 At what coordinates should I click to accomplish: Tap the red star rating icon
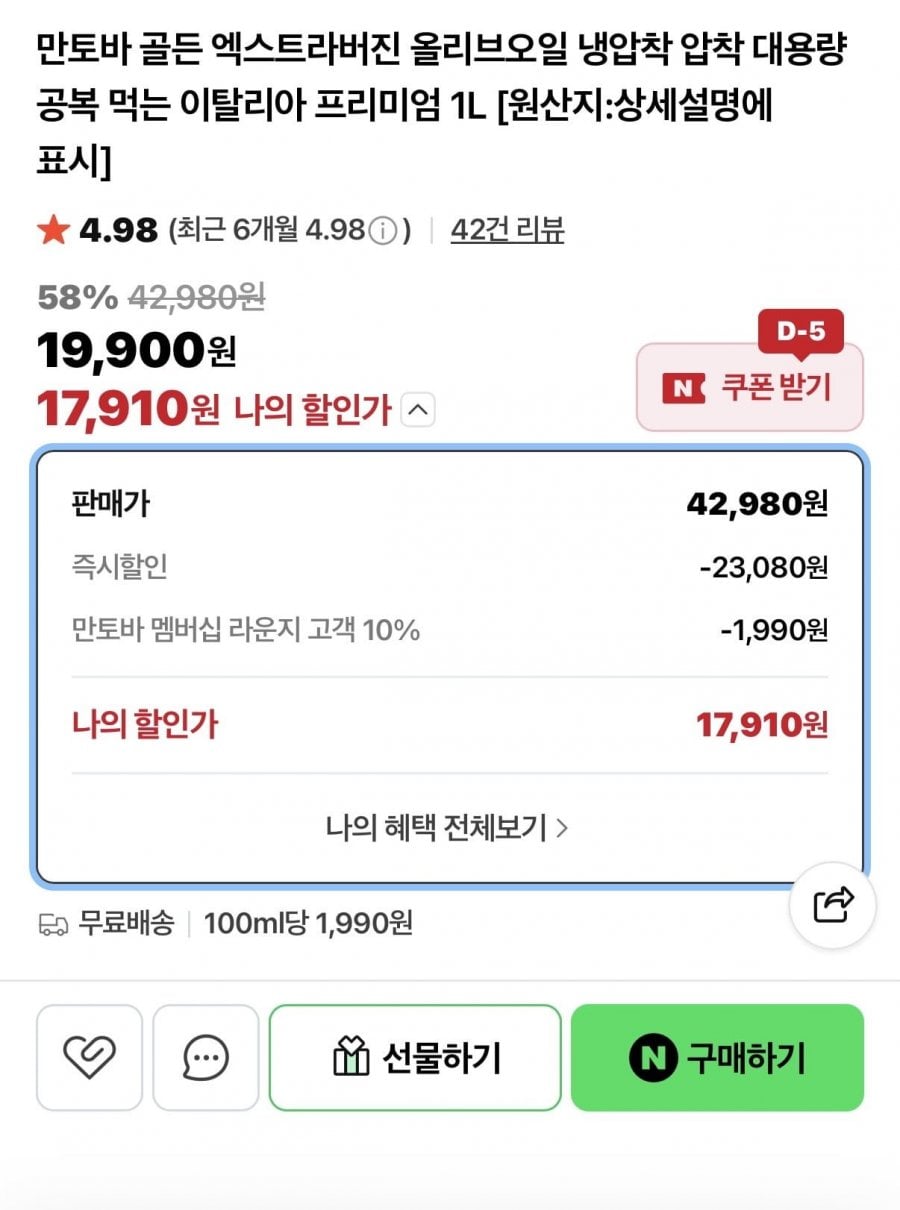[52, 231]
